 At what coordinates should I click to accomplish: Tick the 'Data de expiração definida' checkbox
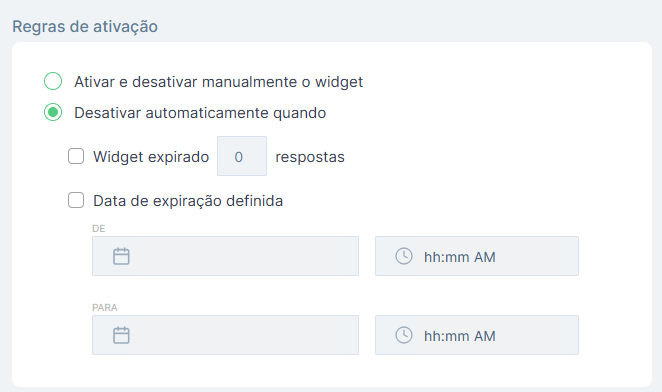[76, 200]
